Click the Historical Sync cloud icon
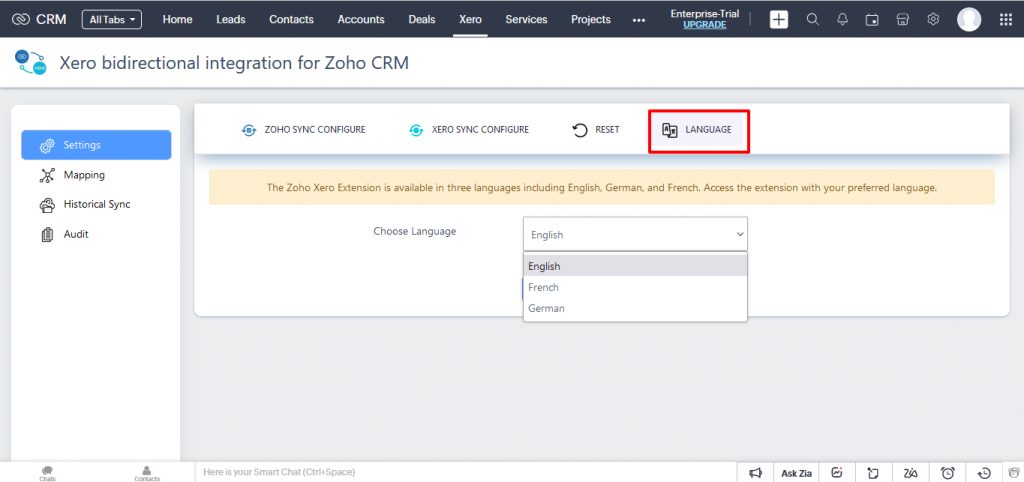1024x482 pixels. pyautogui.click(x=47, y=206)
